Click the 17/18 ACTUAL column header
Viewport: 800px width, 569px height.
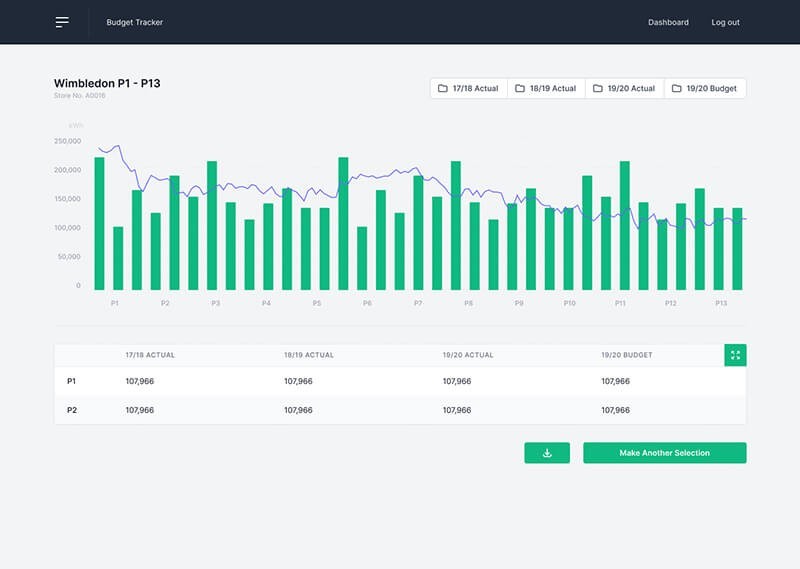pyautogui.click(x=150, y=355)
